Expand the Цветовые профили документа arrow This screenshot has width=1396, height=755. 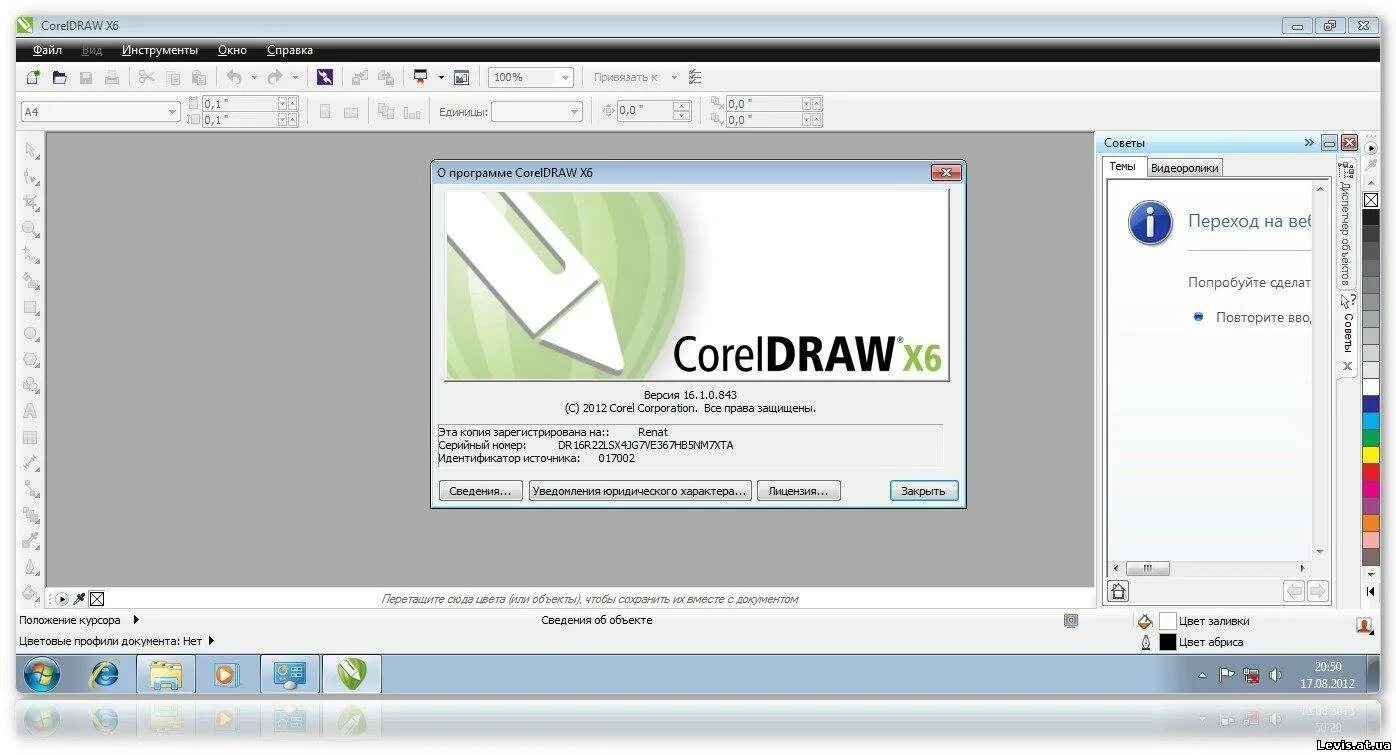211,641
